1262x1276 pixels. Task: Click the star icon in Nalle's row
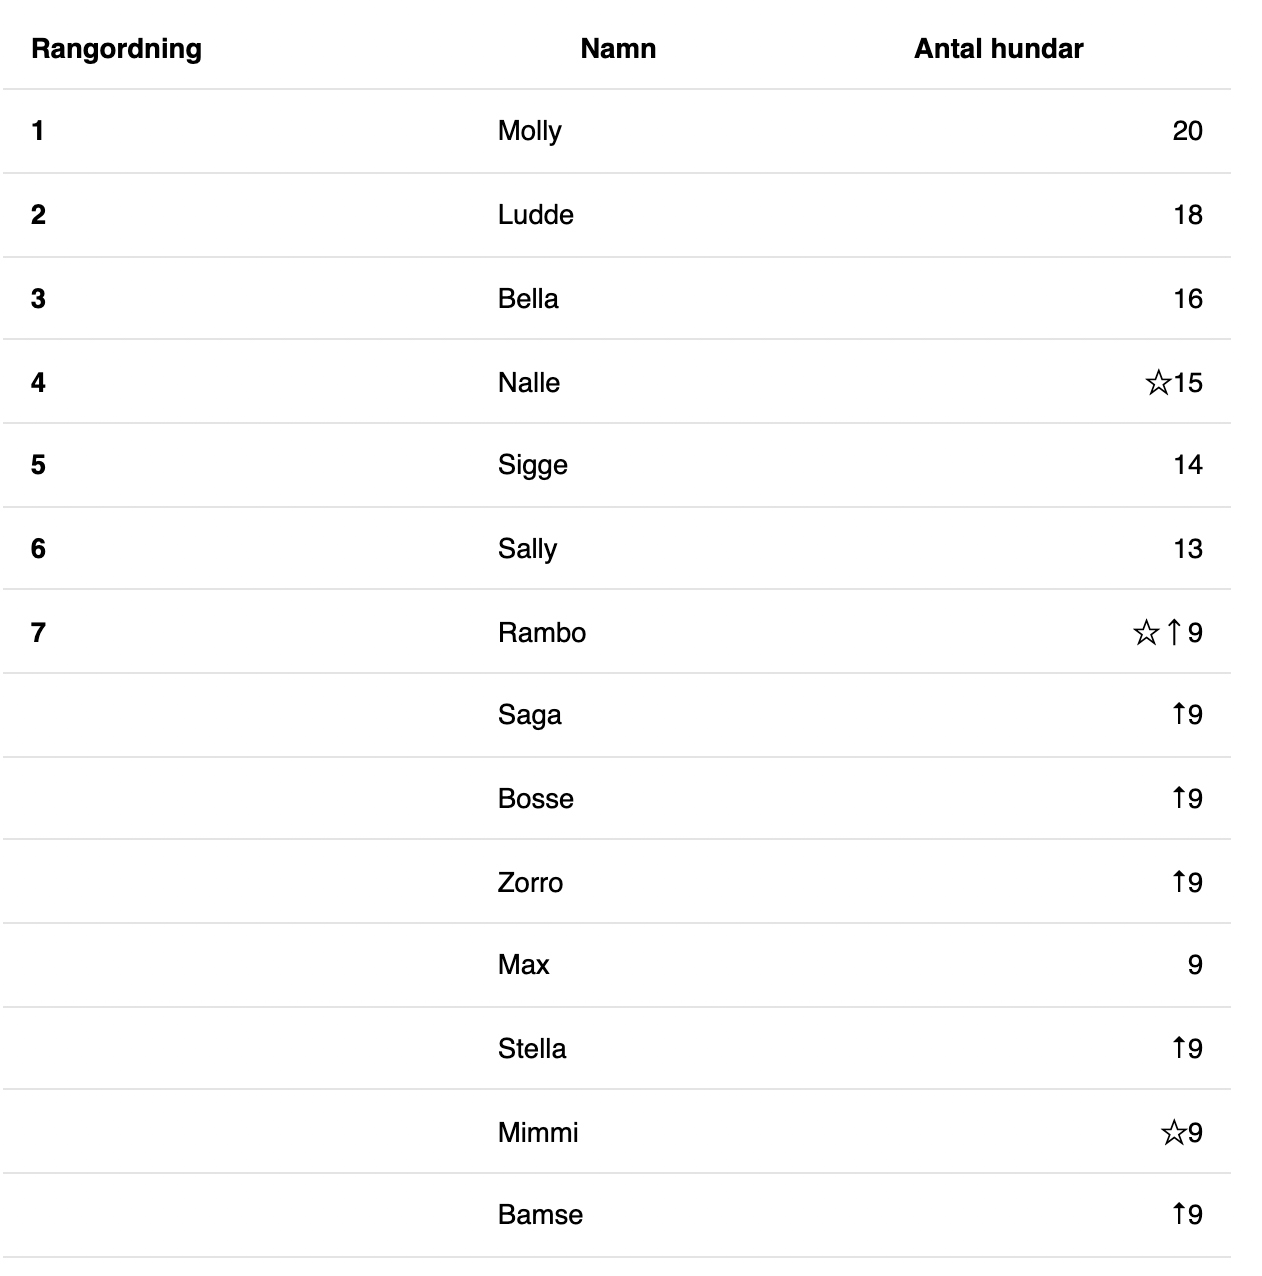pos(1157,382)
